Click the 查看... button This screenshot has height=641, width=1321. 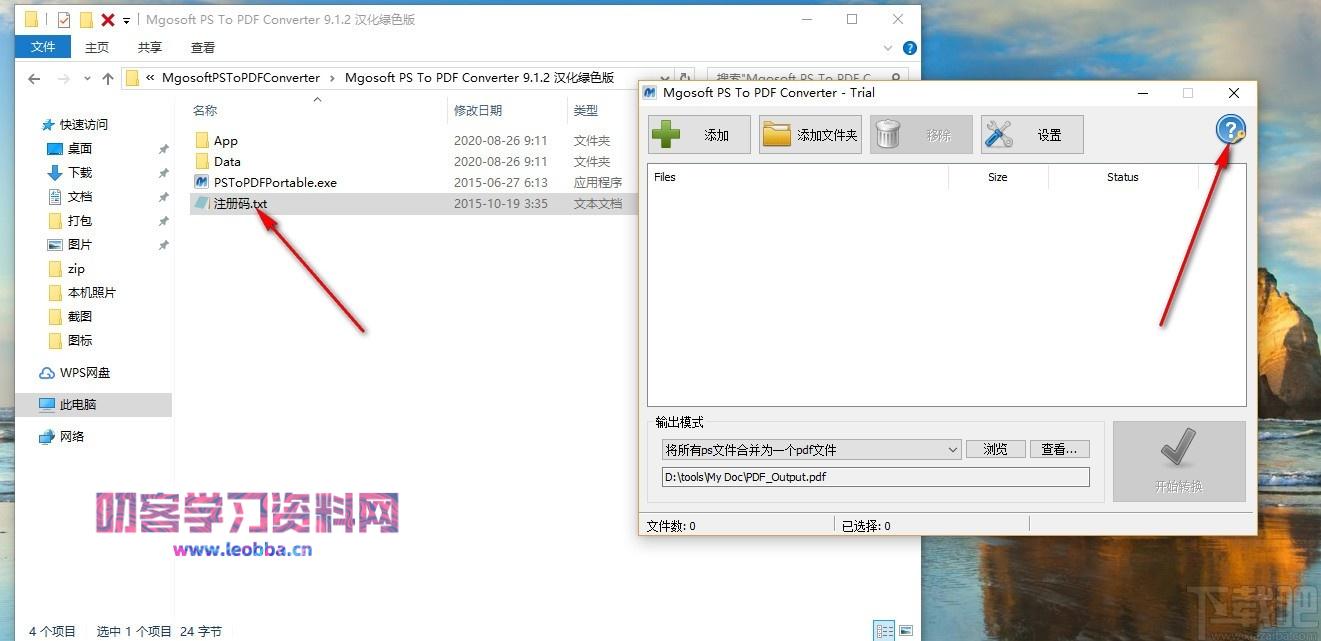pos(1059,449)
